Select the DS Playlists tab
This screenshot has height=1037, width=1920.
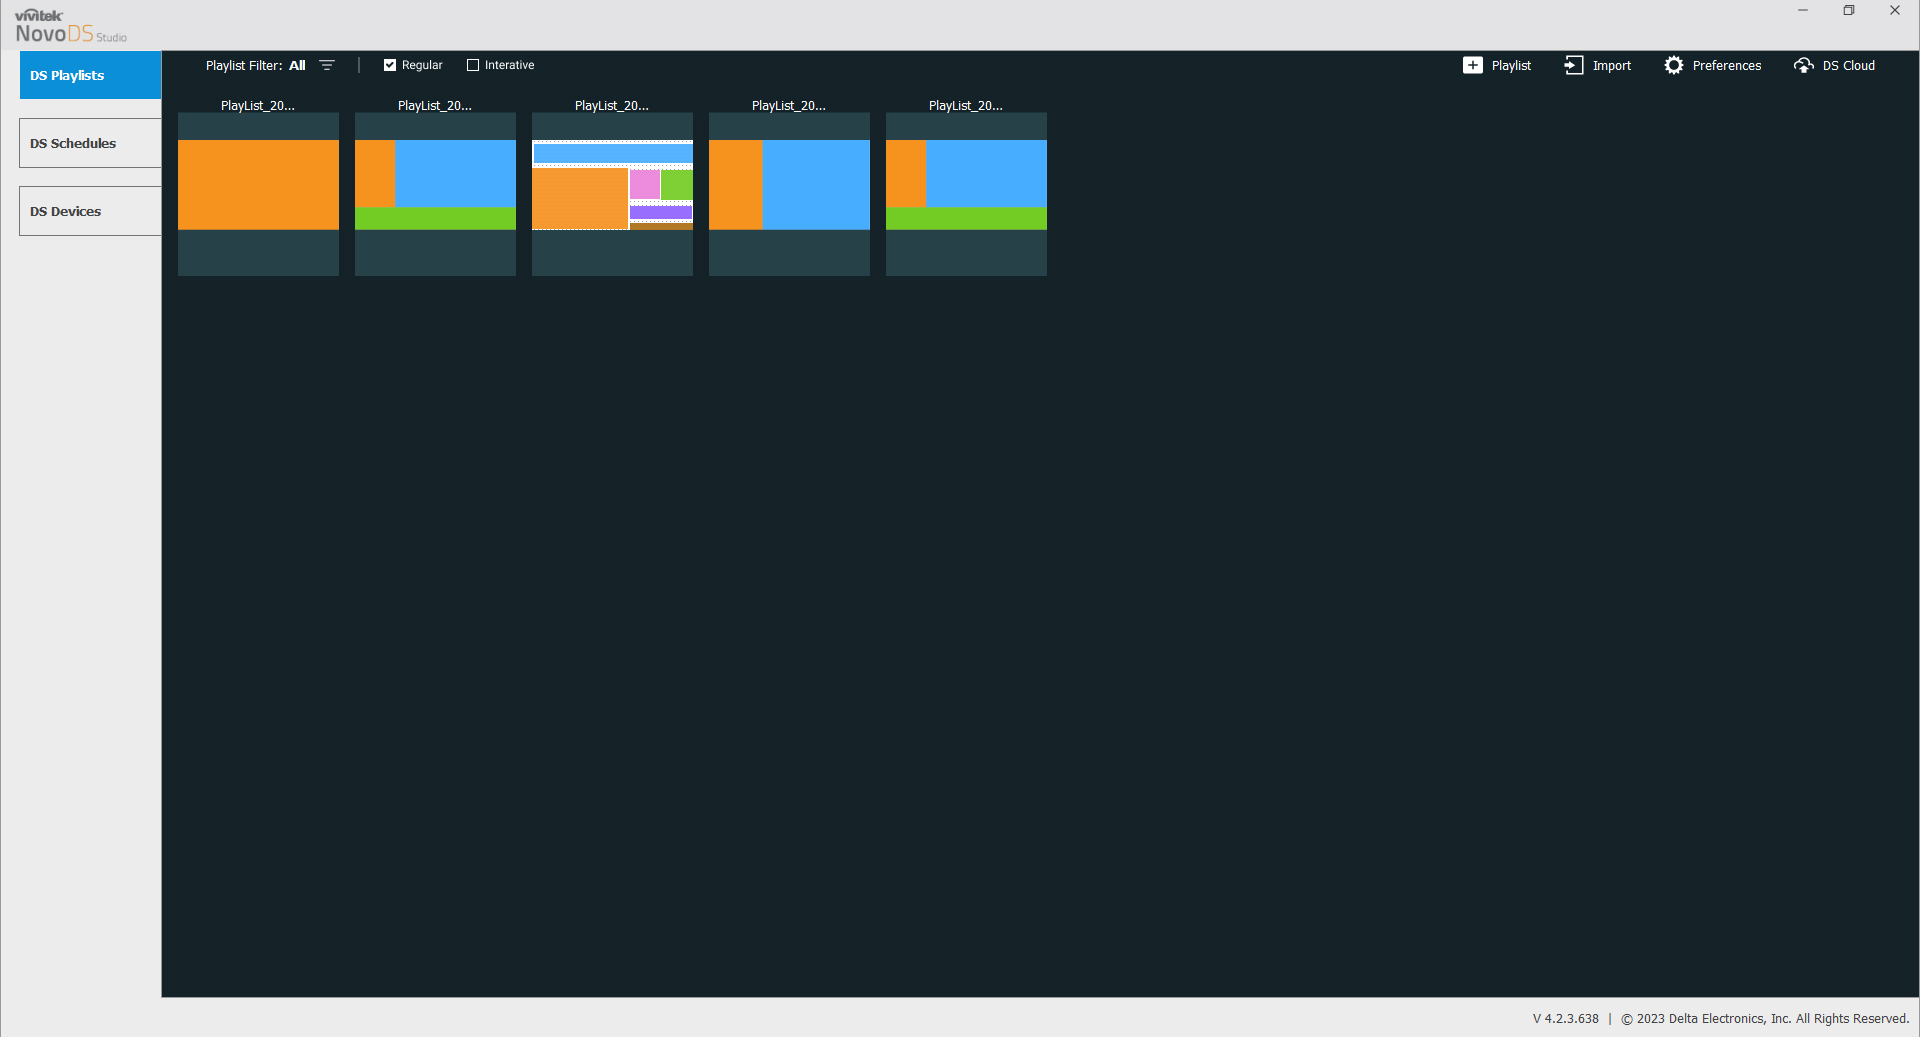90,75
